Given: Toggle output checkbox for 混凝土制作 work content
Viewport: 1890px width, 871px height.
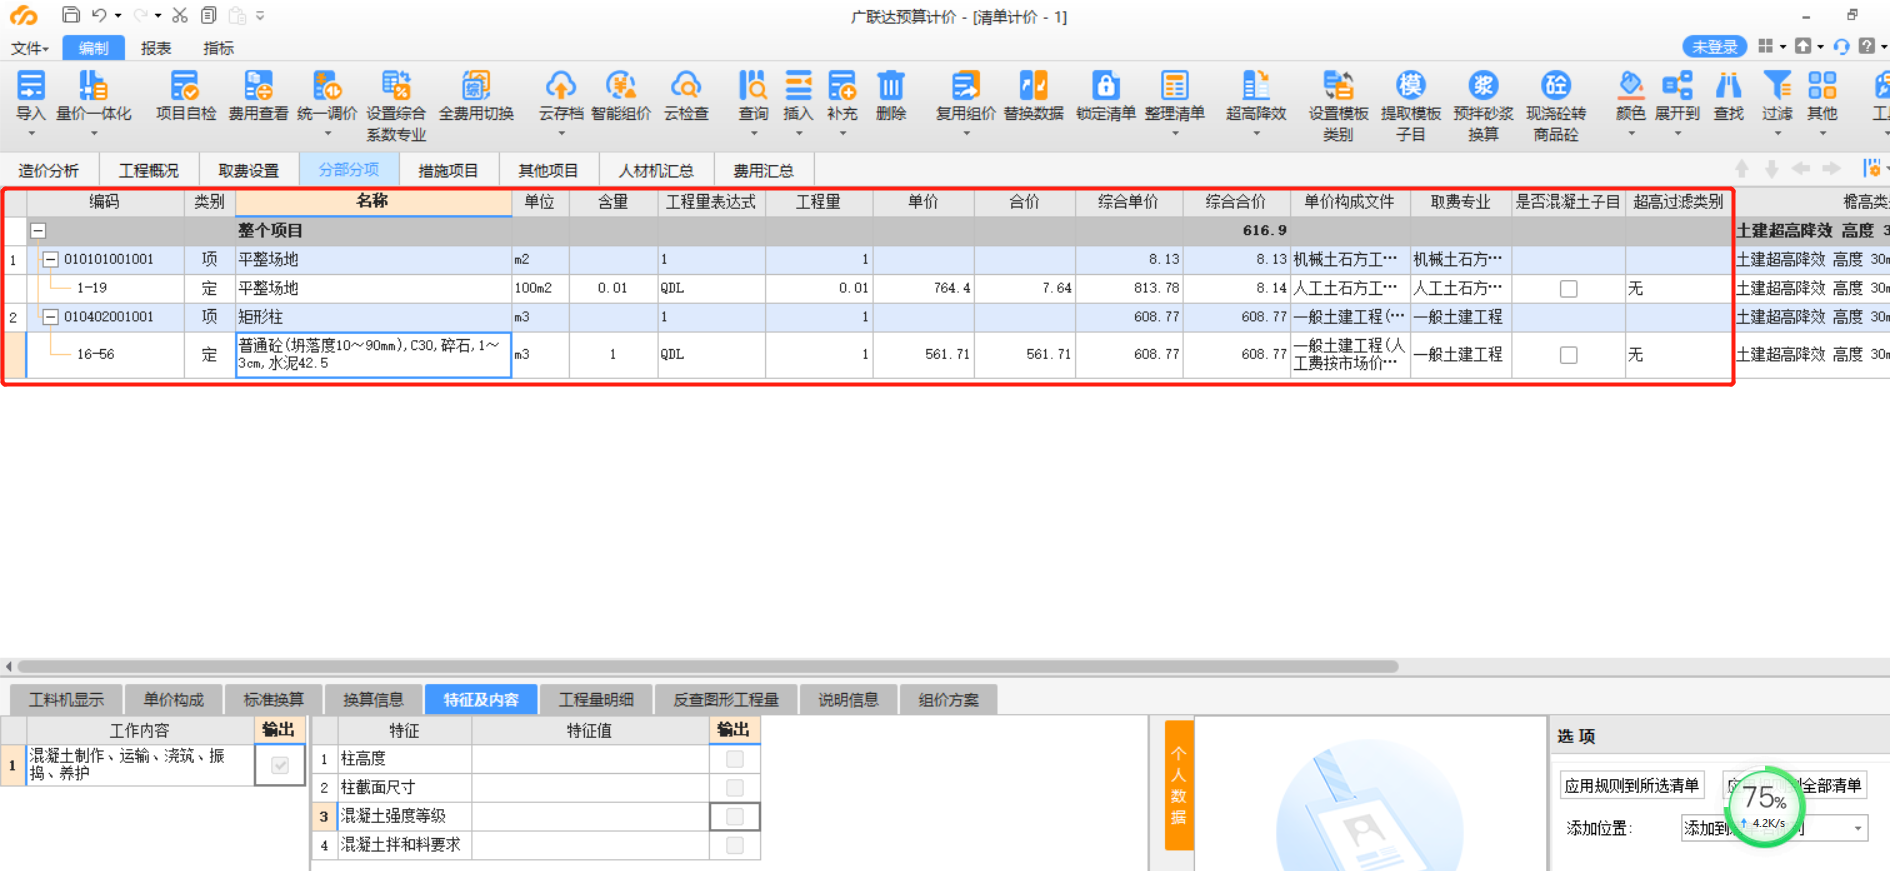Looking at the screenshot, I should tap(280, 766).
